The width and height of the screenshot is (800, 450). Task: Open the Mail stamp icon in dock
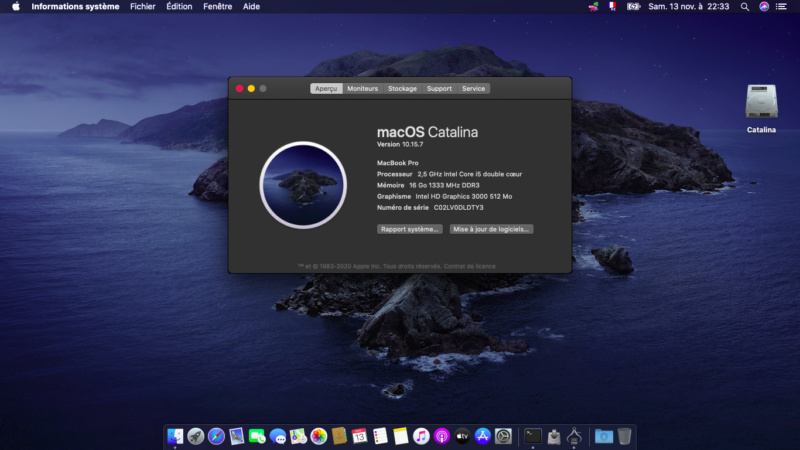237,436
